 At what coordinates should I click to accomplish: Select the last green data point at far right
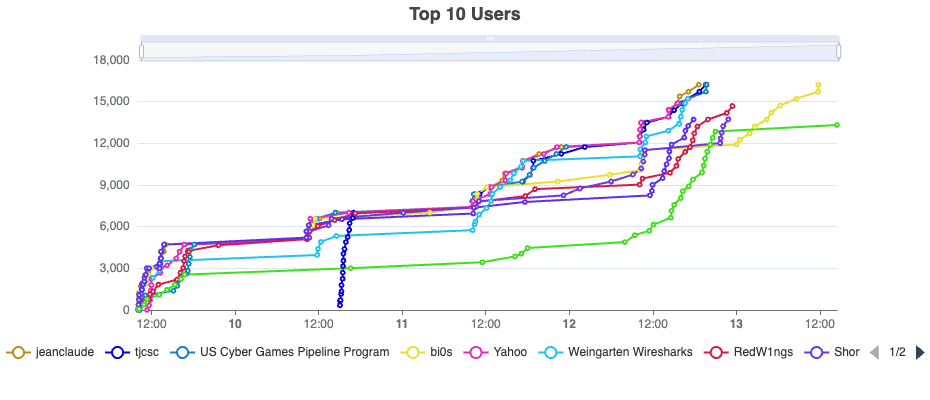836,125
